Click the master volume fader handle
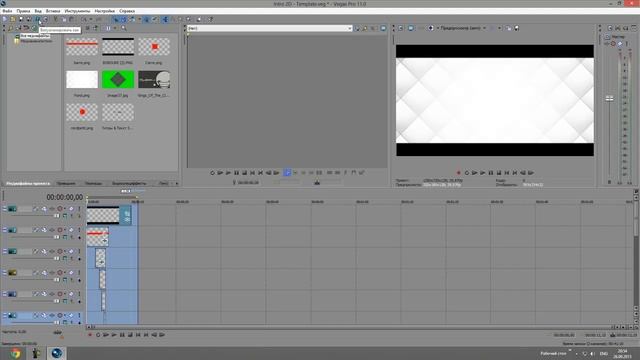Screen dimensions: 640x360 click(x=609, y=98)
